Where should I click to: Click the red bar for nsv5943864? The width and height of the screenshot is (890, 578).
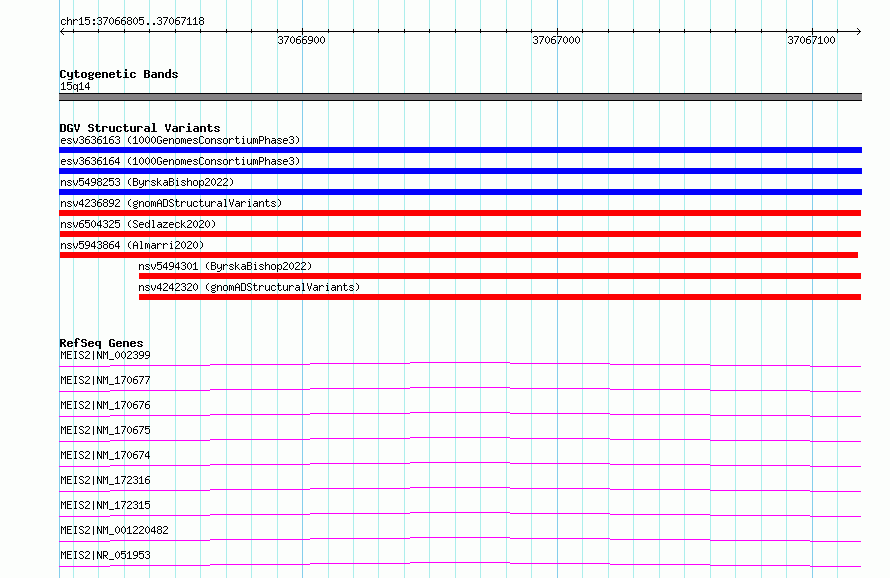tap(459, 255)
